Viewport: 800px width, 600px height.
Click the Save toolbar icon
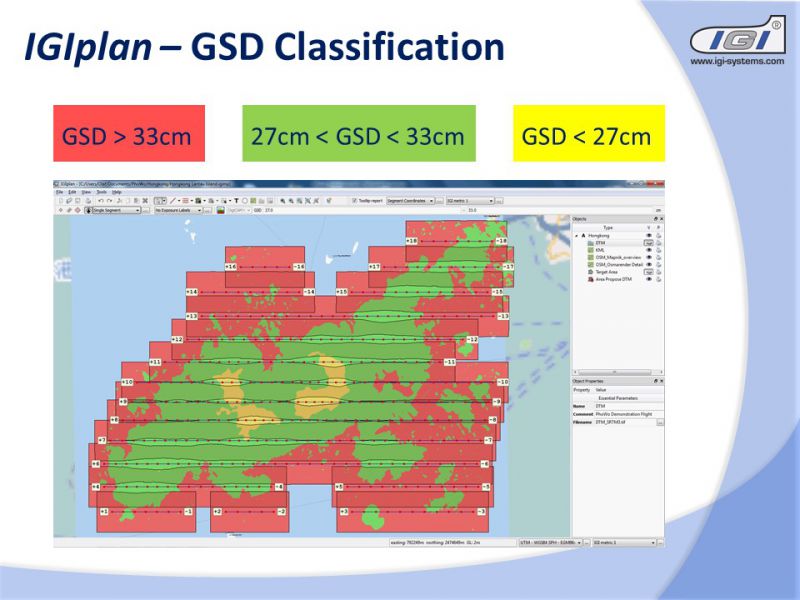pyautogui.click(x=78, y=201)
